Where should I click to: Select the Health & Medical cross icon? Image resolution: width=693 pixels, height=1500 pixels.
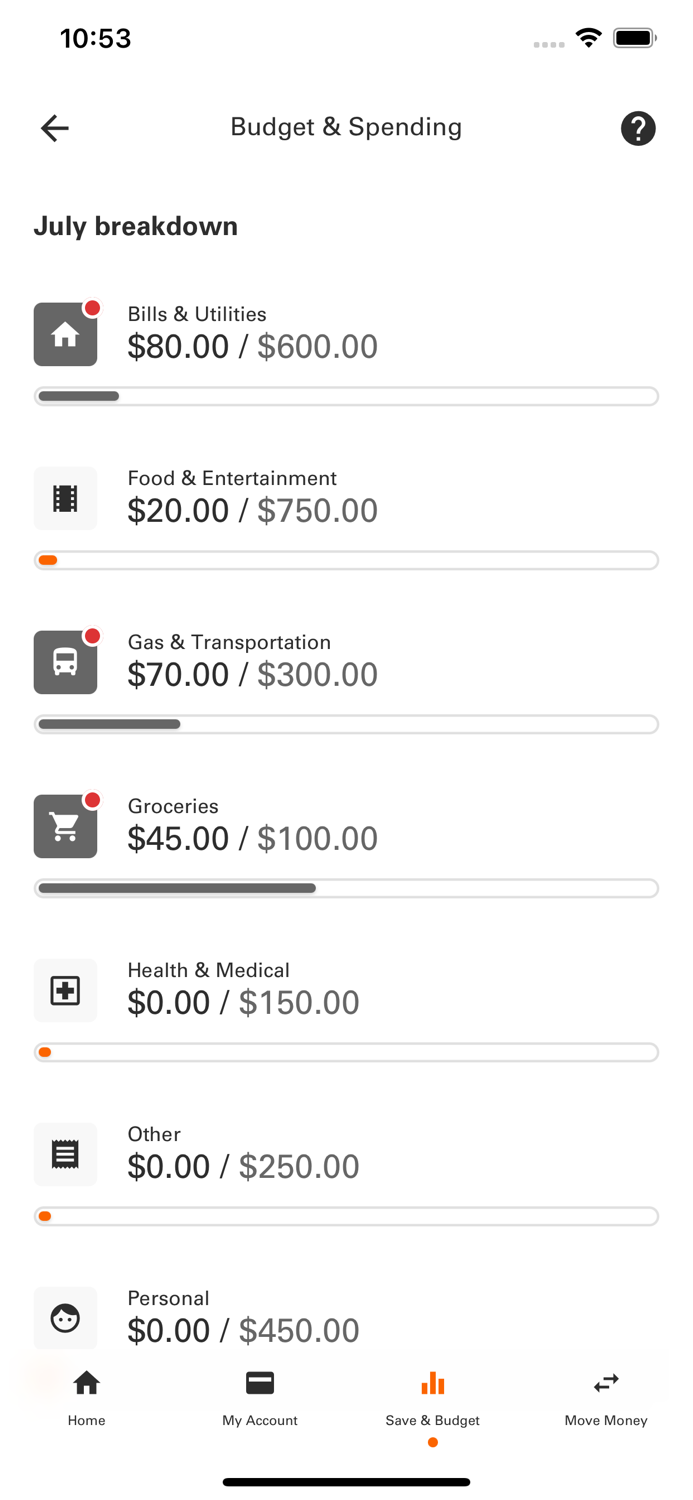65,990
